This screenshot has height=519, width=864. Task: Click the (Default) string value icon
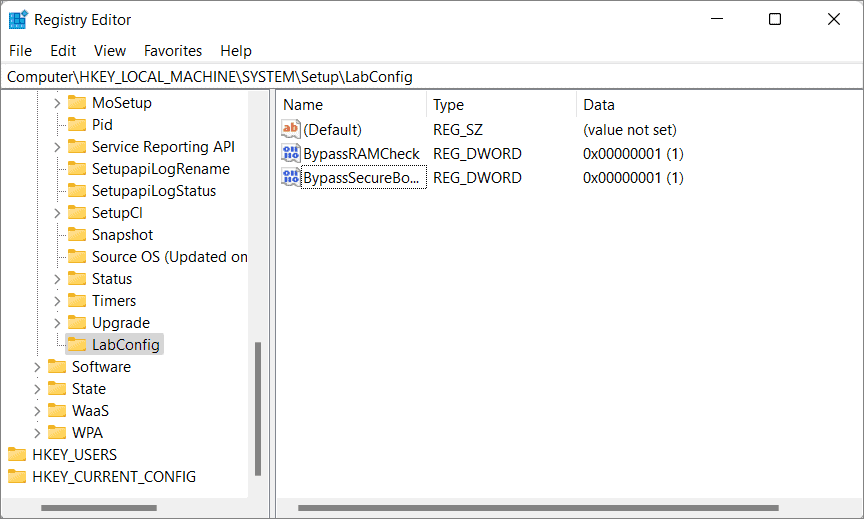tap(290, 129)
